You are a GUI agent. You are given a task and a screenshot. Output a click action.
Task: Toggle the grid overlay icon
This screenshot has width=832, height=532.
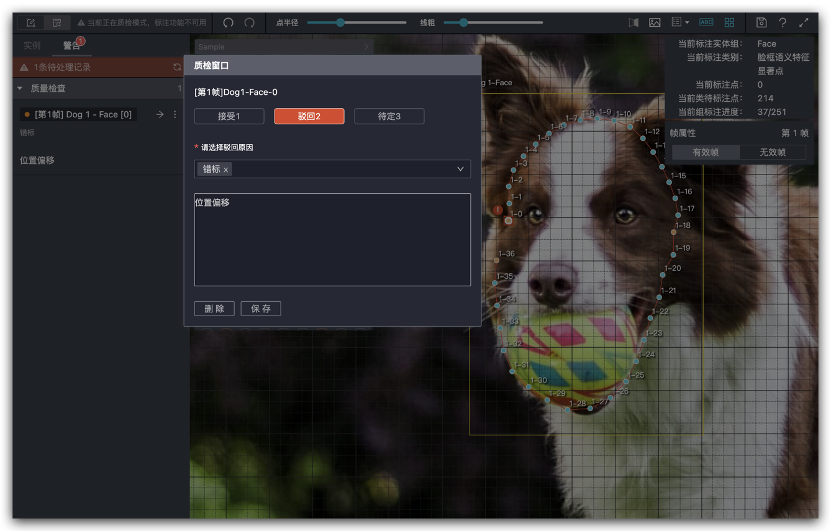pyautogui.click(x=730, y=22)
